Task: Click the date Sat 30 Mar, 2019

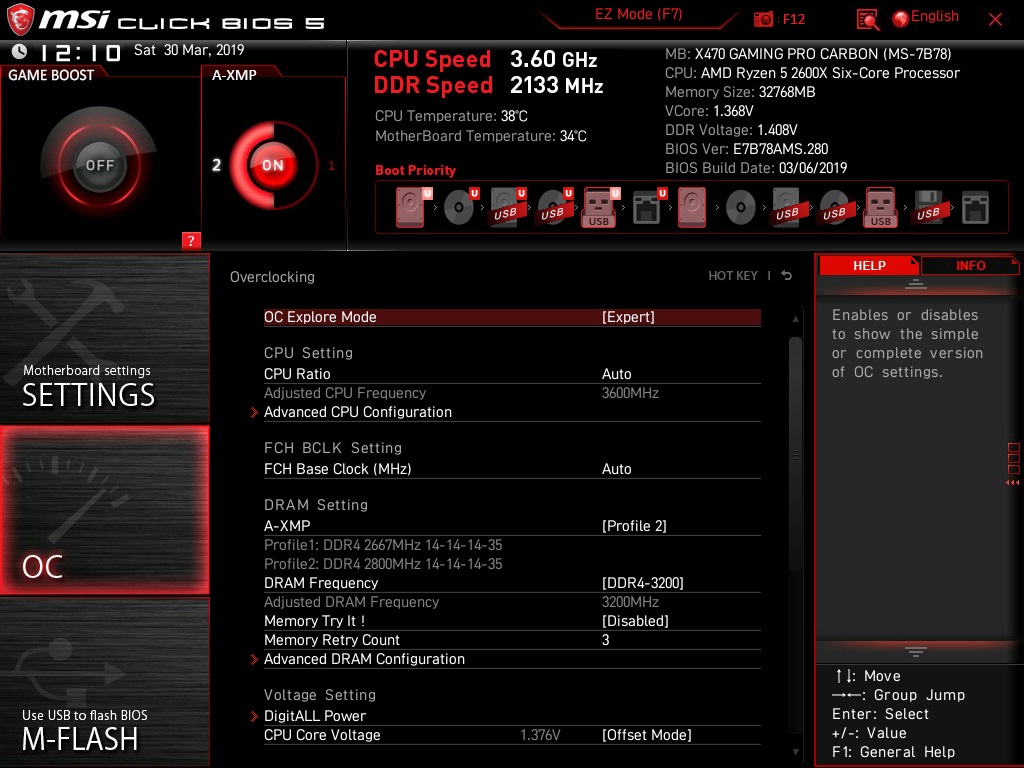Action: pyautogui.click(x=189, y=50)
